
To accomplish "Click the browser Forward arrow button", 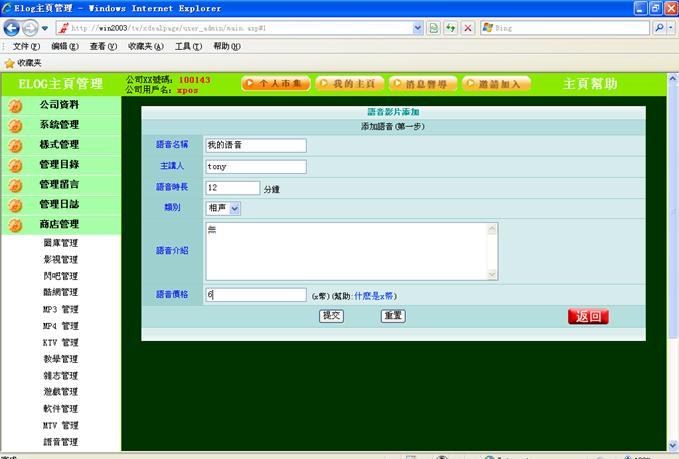I will [32, 28].
